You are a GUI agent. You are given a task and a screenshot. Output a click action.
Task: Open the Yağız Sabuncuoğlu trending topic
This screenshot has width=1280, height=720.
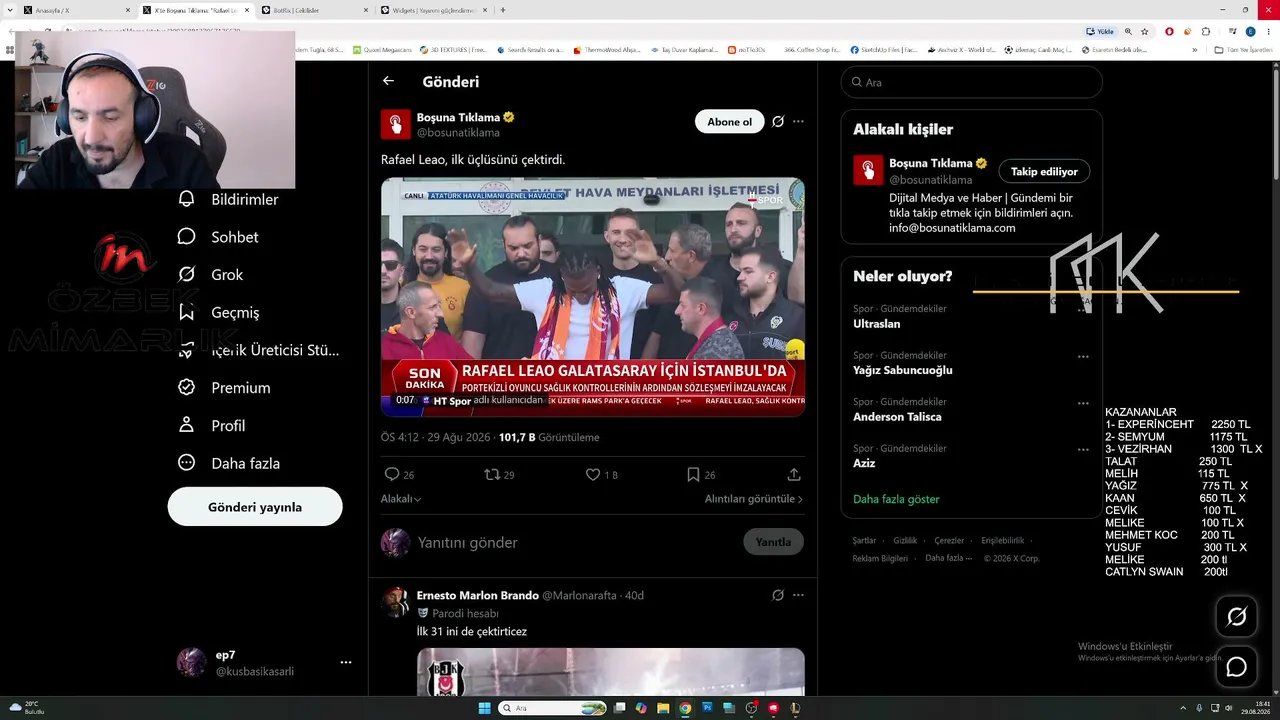(903, 370)
